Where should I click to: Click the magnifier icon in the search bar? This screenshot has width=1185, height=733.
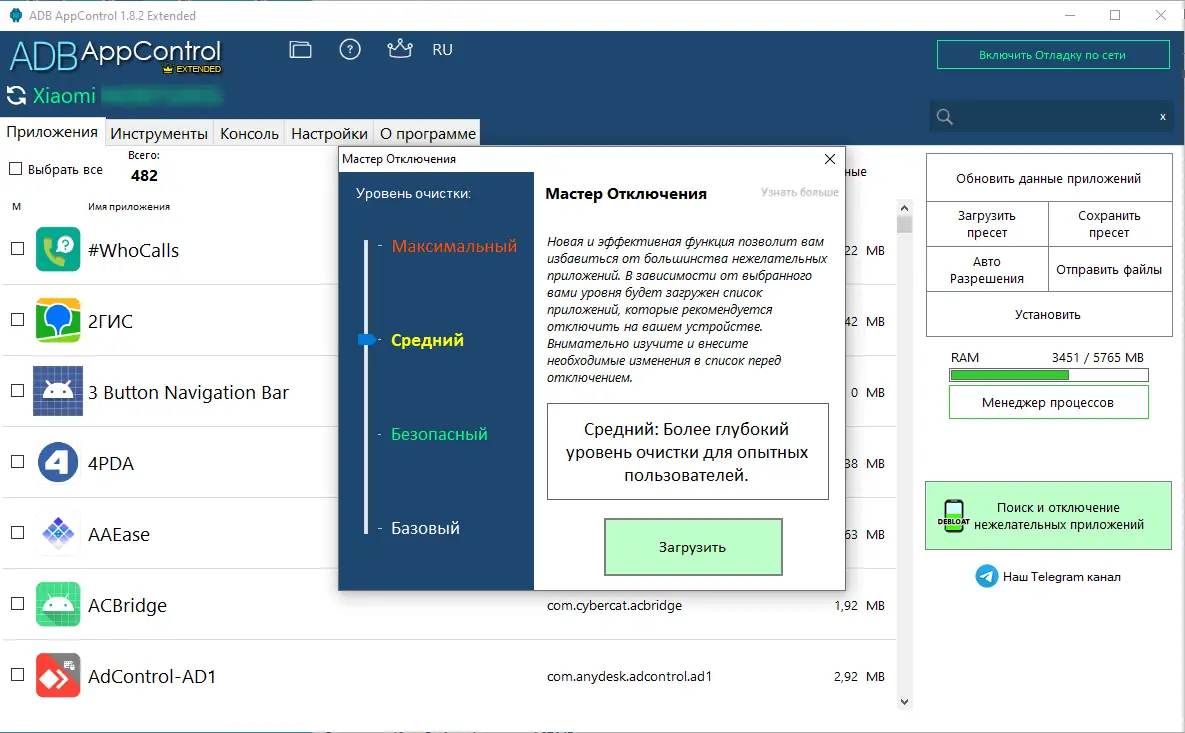(943, 116)
